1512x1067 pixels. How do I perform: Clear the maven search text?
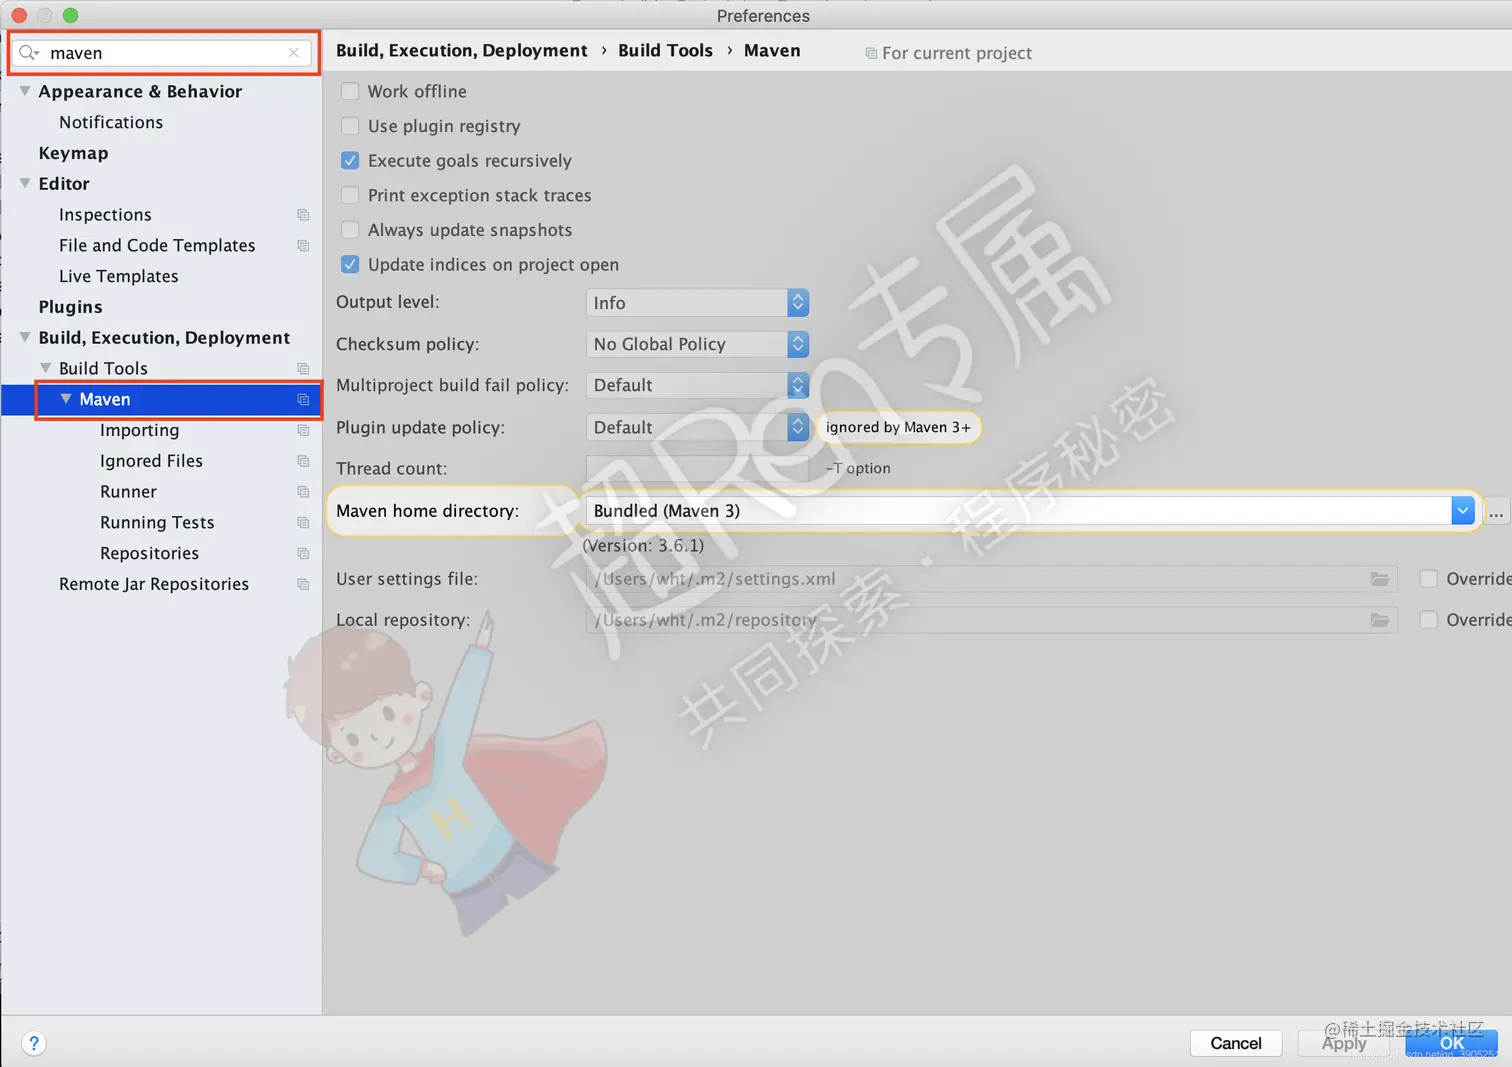[x=293, y=53]
